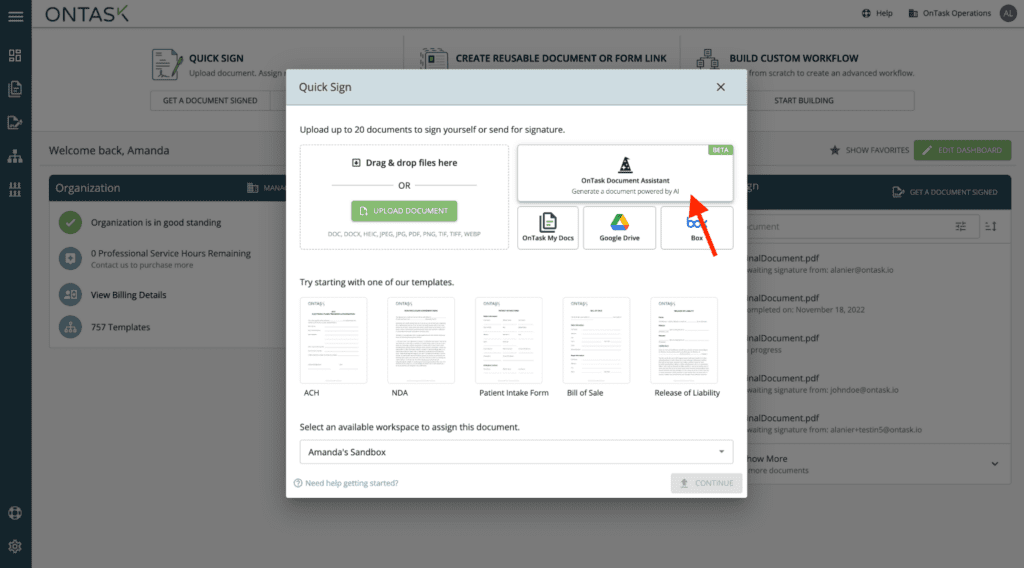Image resolution: width=1024 pixels, height=568 pixels.
Task: Open filter options icon in document search
Action: 961,227
